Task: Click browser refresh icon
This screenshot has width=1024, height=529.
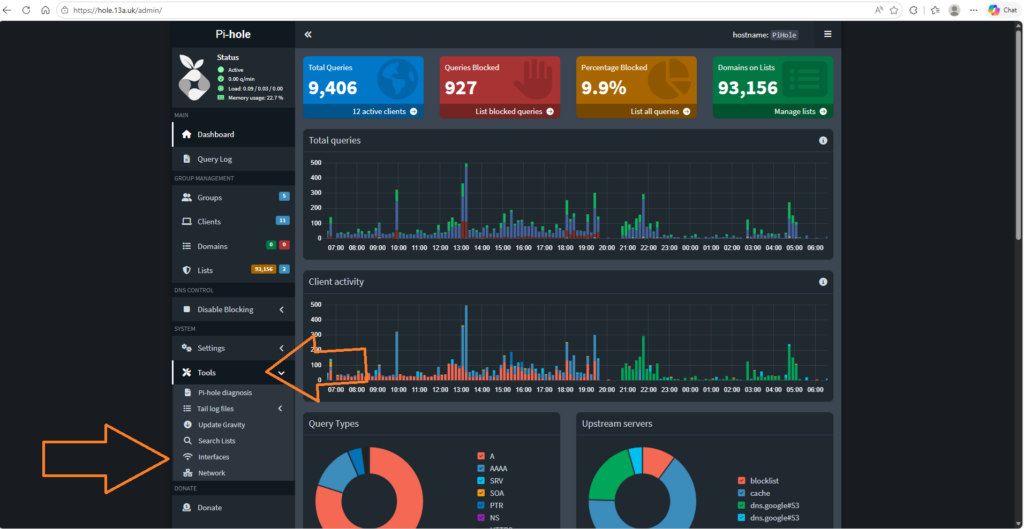Action: tap(27, 10)
